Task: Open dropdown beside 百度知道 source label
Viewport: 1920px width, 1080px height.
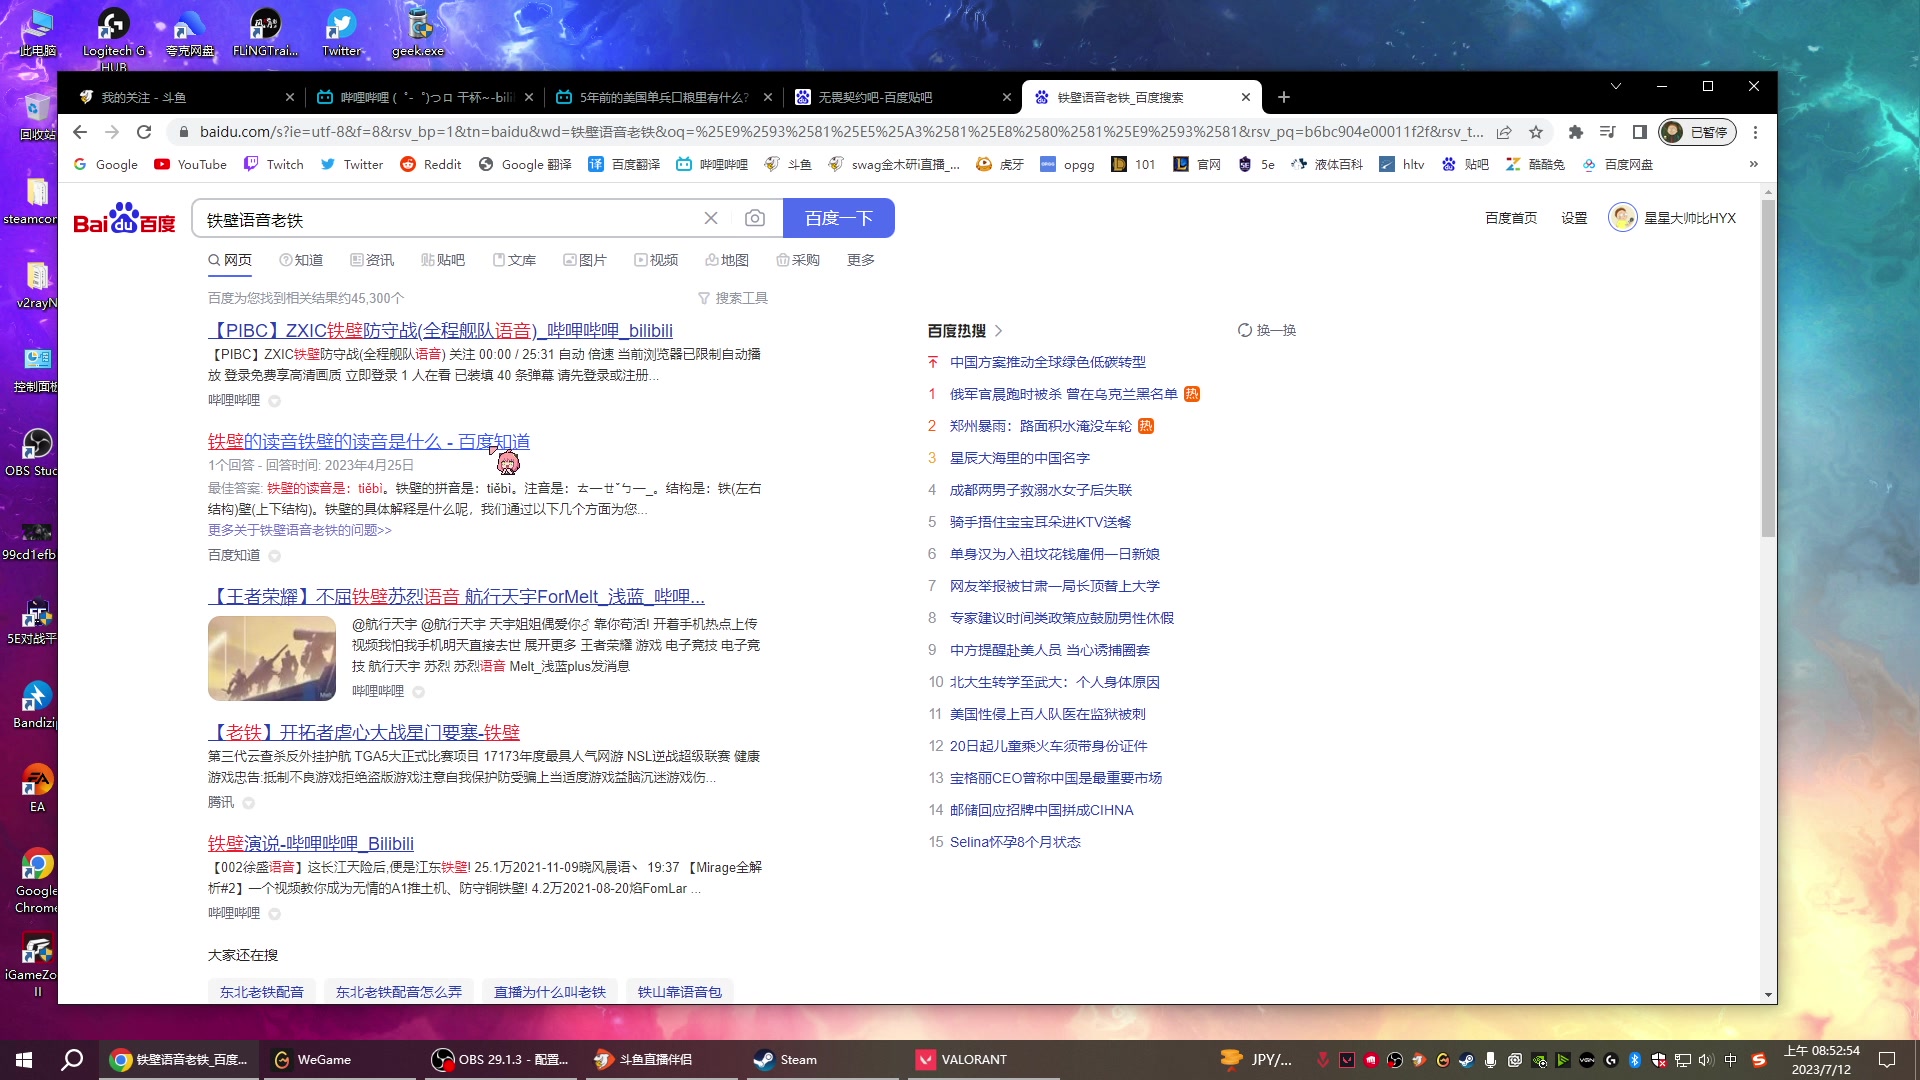Action: [274, 556]
